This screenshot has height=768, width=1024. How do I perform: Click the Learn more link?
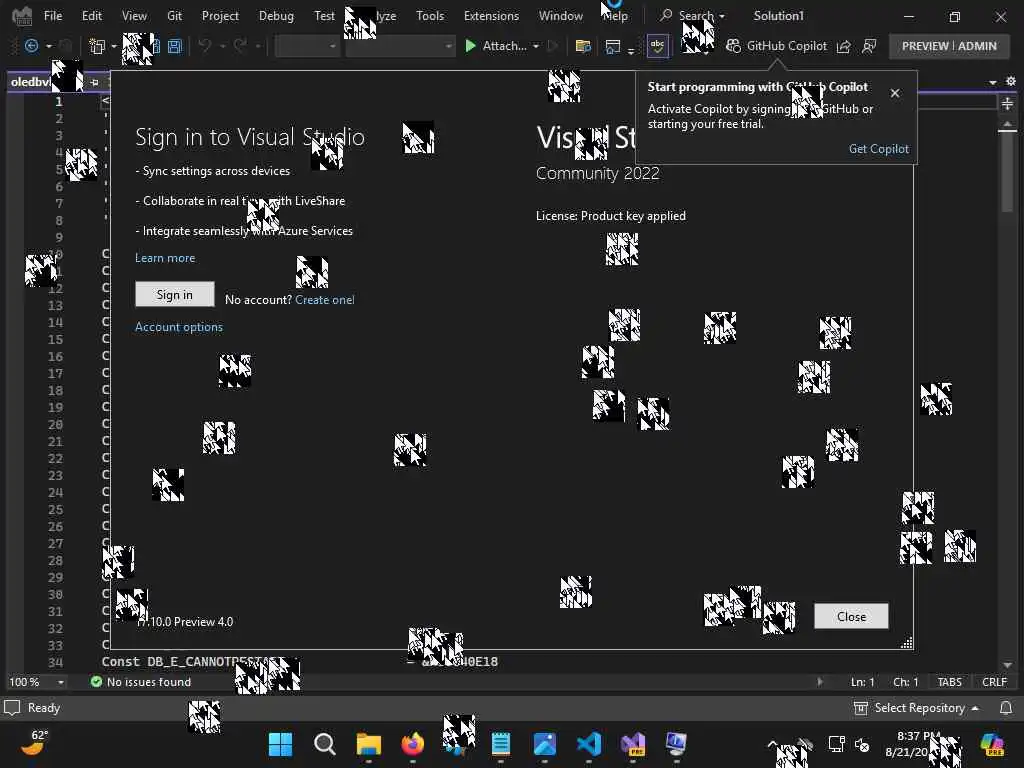[165, 258]
